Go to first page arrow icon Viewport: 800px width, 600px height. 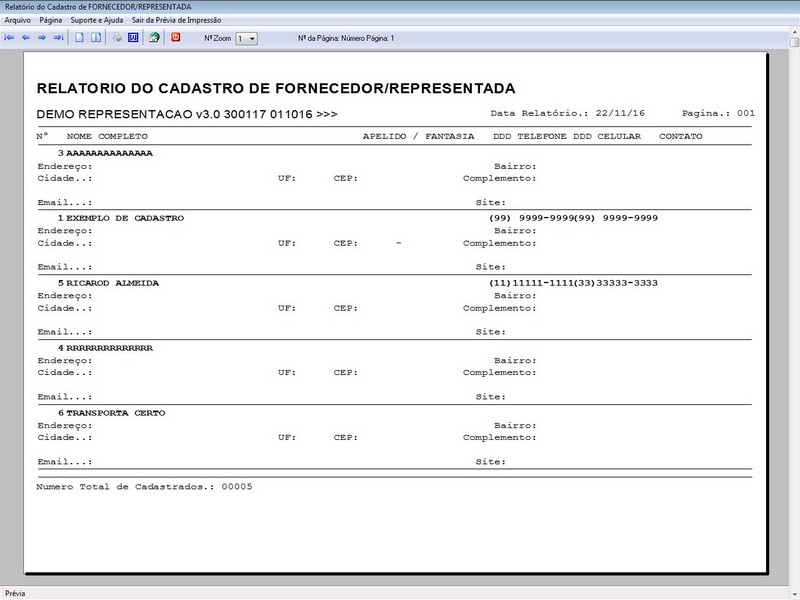click(10, 38)
